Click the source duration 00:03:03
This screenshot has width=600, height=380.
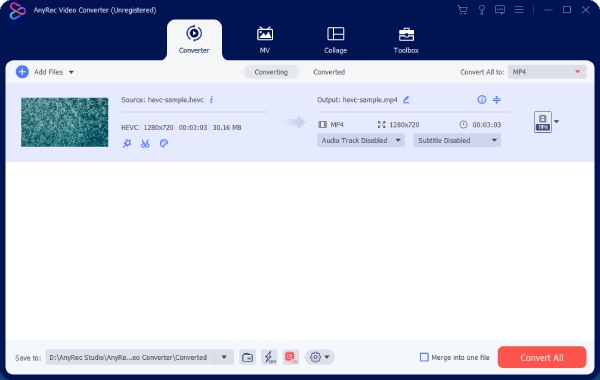193,127
